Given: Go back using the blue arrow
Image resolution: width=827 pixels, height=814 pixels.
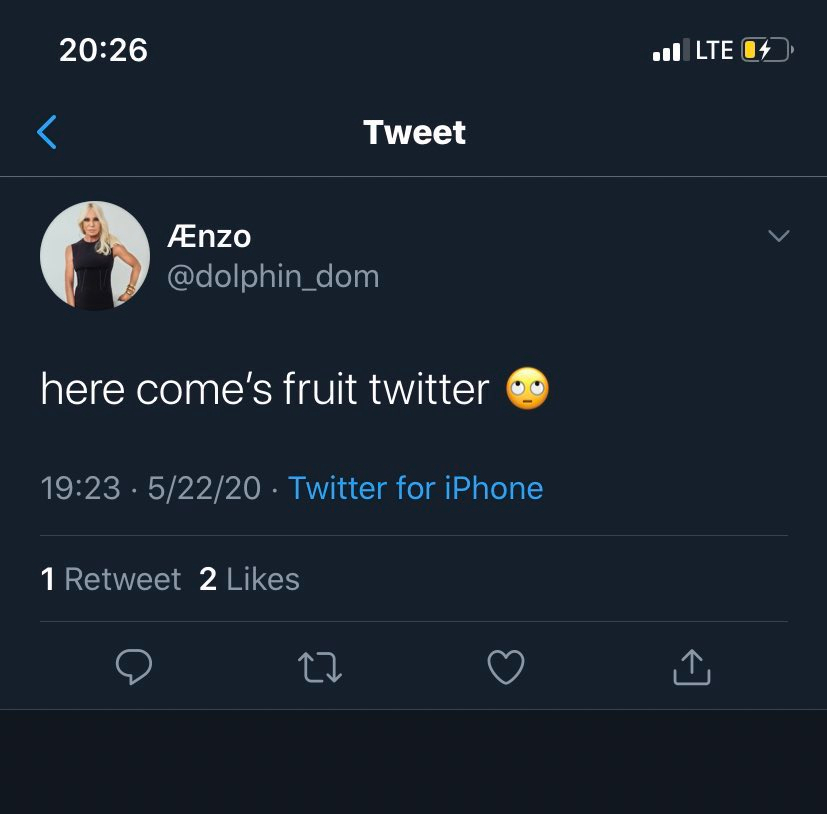Looking at the screenshot, I should click(47, 132).
